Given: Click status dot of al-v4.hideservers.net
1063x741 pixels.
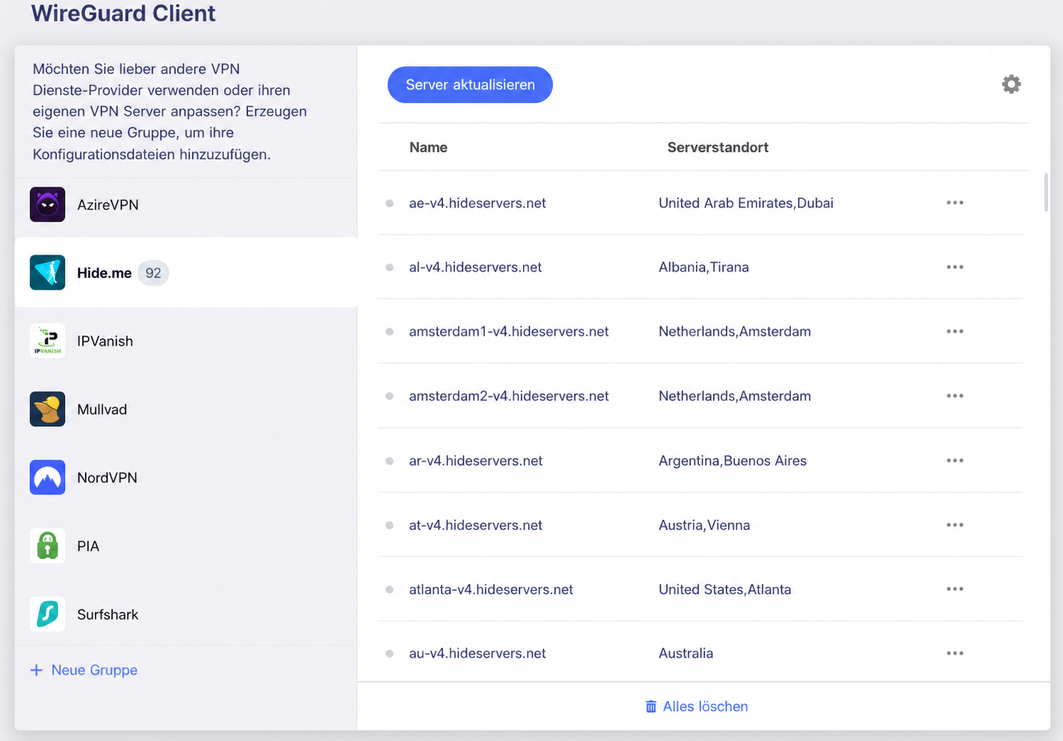Looking at the screenshot, I should 390,267.
